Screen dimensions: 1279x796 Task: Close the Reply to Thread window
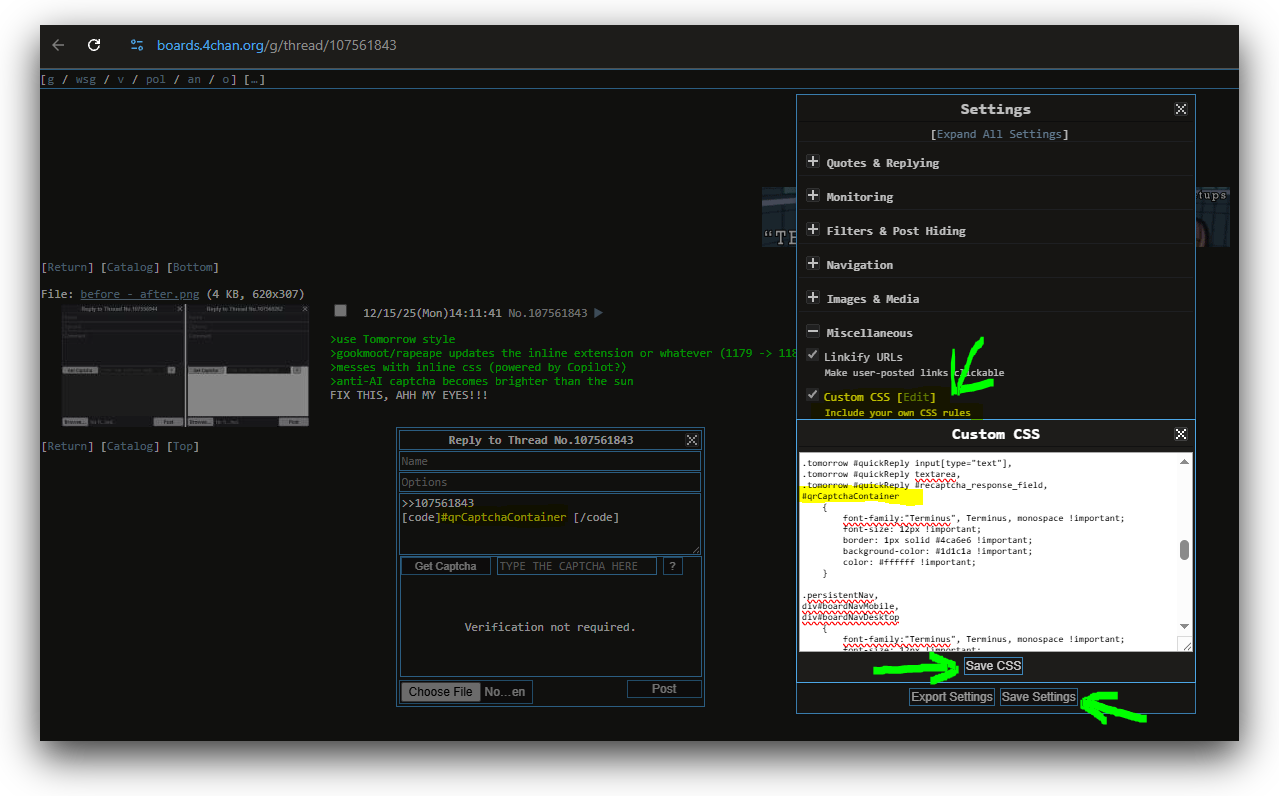tap(691, 440)
